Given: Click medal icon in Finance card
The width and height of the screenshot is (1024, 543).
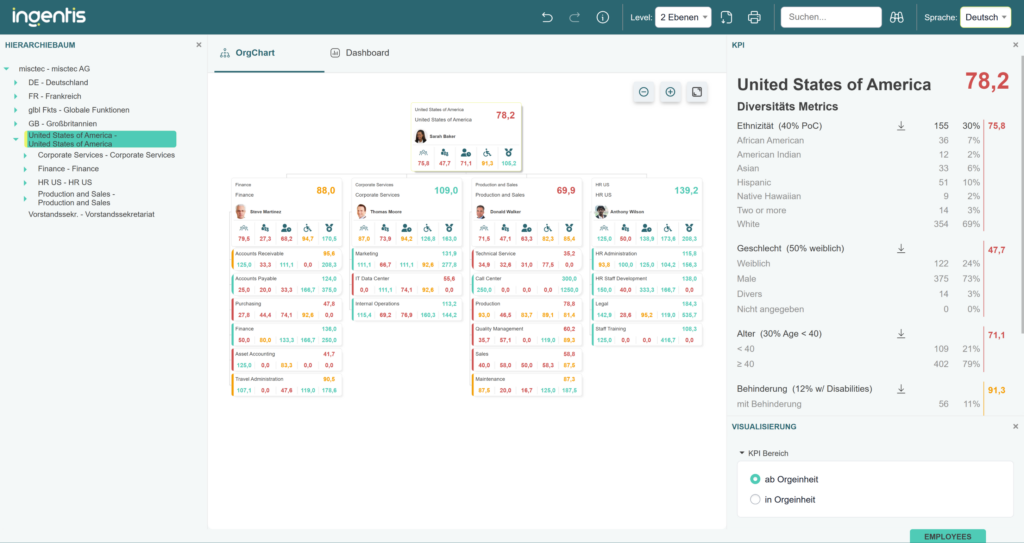Looking at the screenshot, I should (329, 228).
